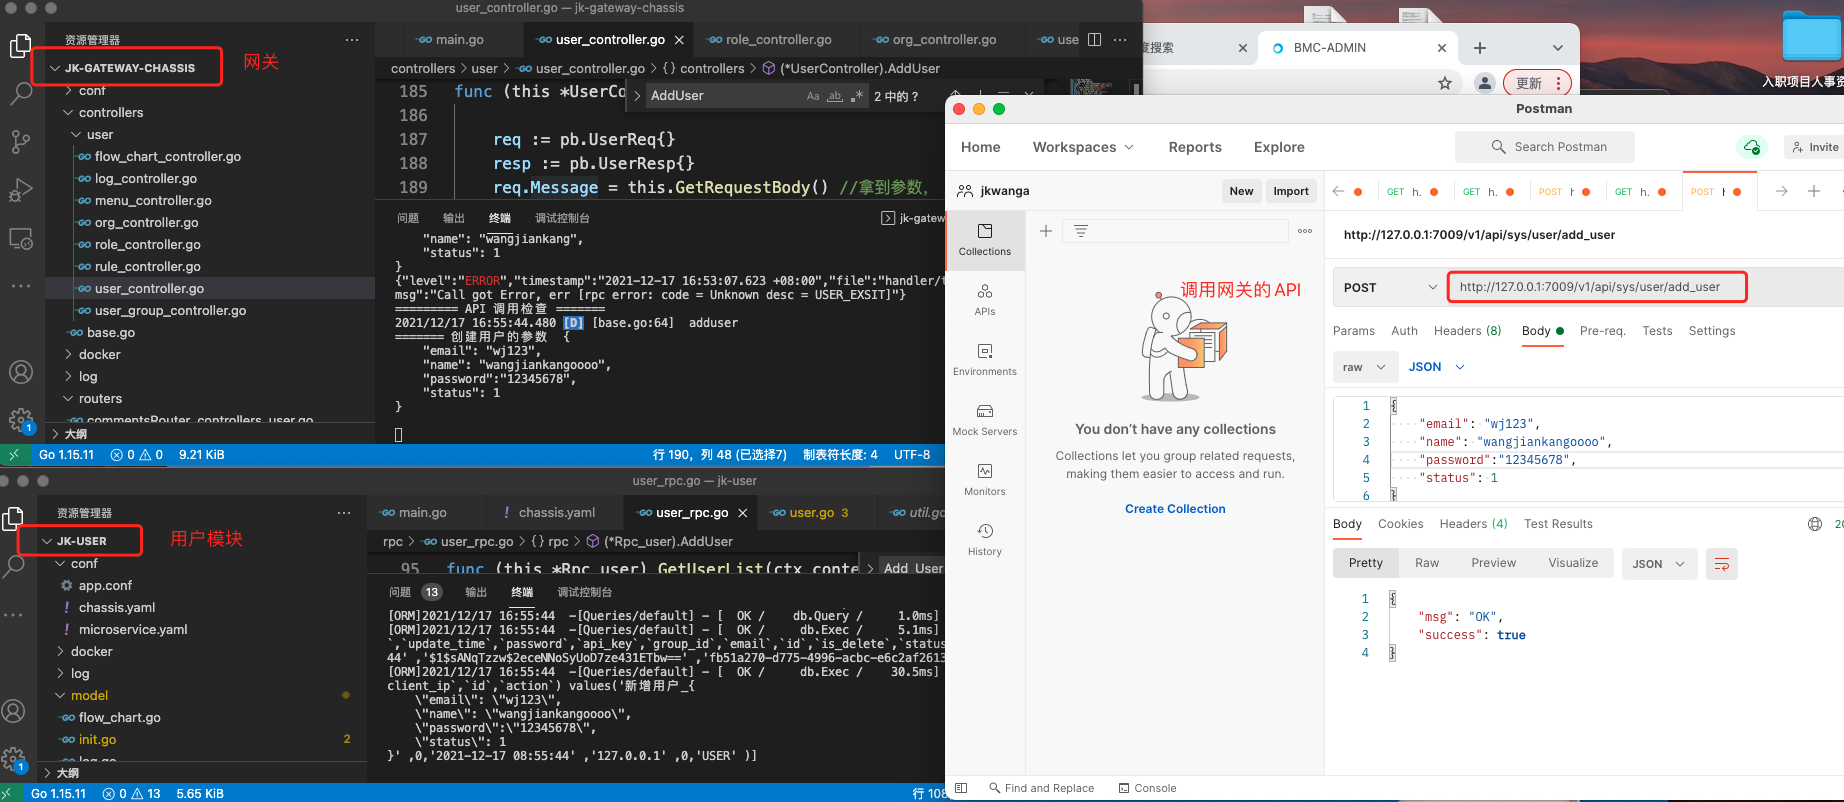This screenshot has width=1844, height=802.
Task: Add new collection with plus icon in Postman
Action: coord(1046,231)
